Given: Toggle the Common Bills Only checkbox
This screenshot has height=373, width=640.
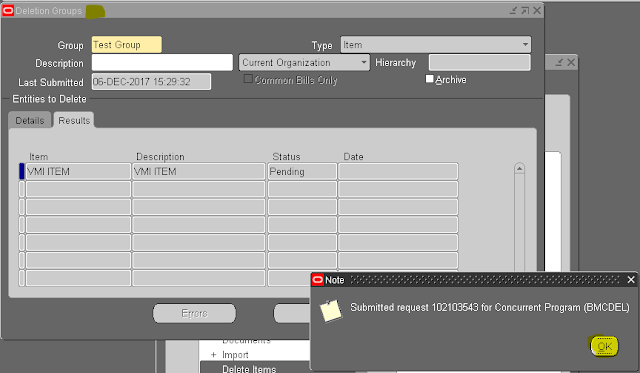Looking at the screenshot, I should pyautogui.click(x=248, y=79).
